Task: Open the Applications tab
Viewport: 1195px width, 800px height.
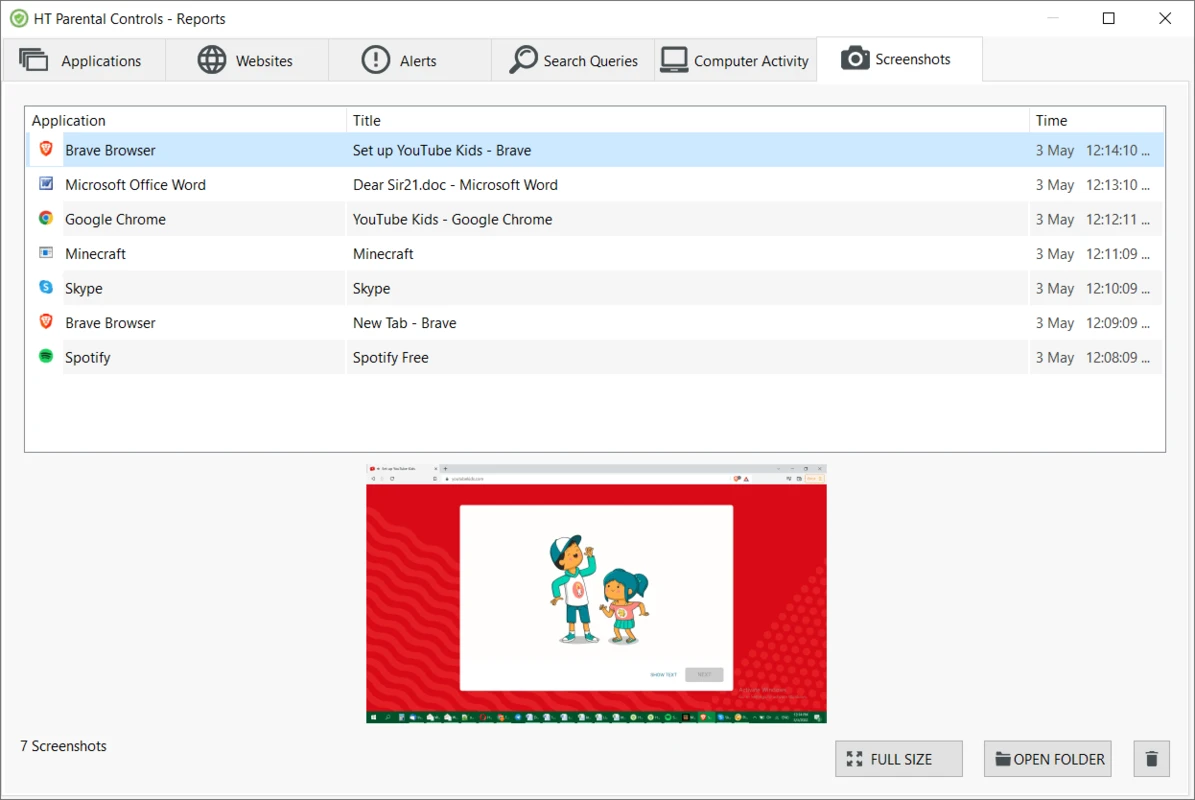Action: [x=83, y=61]
